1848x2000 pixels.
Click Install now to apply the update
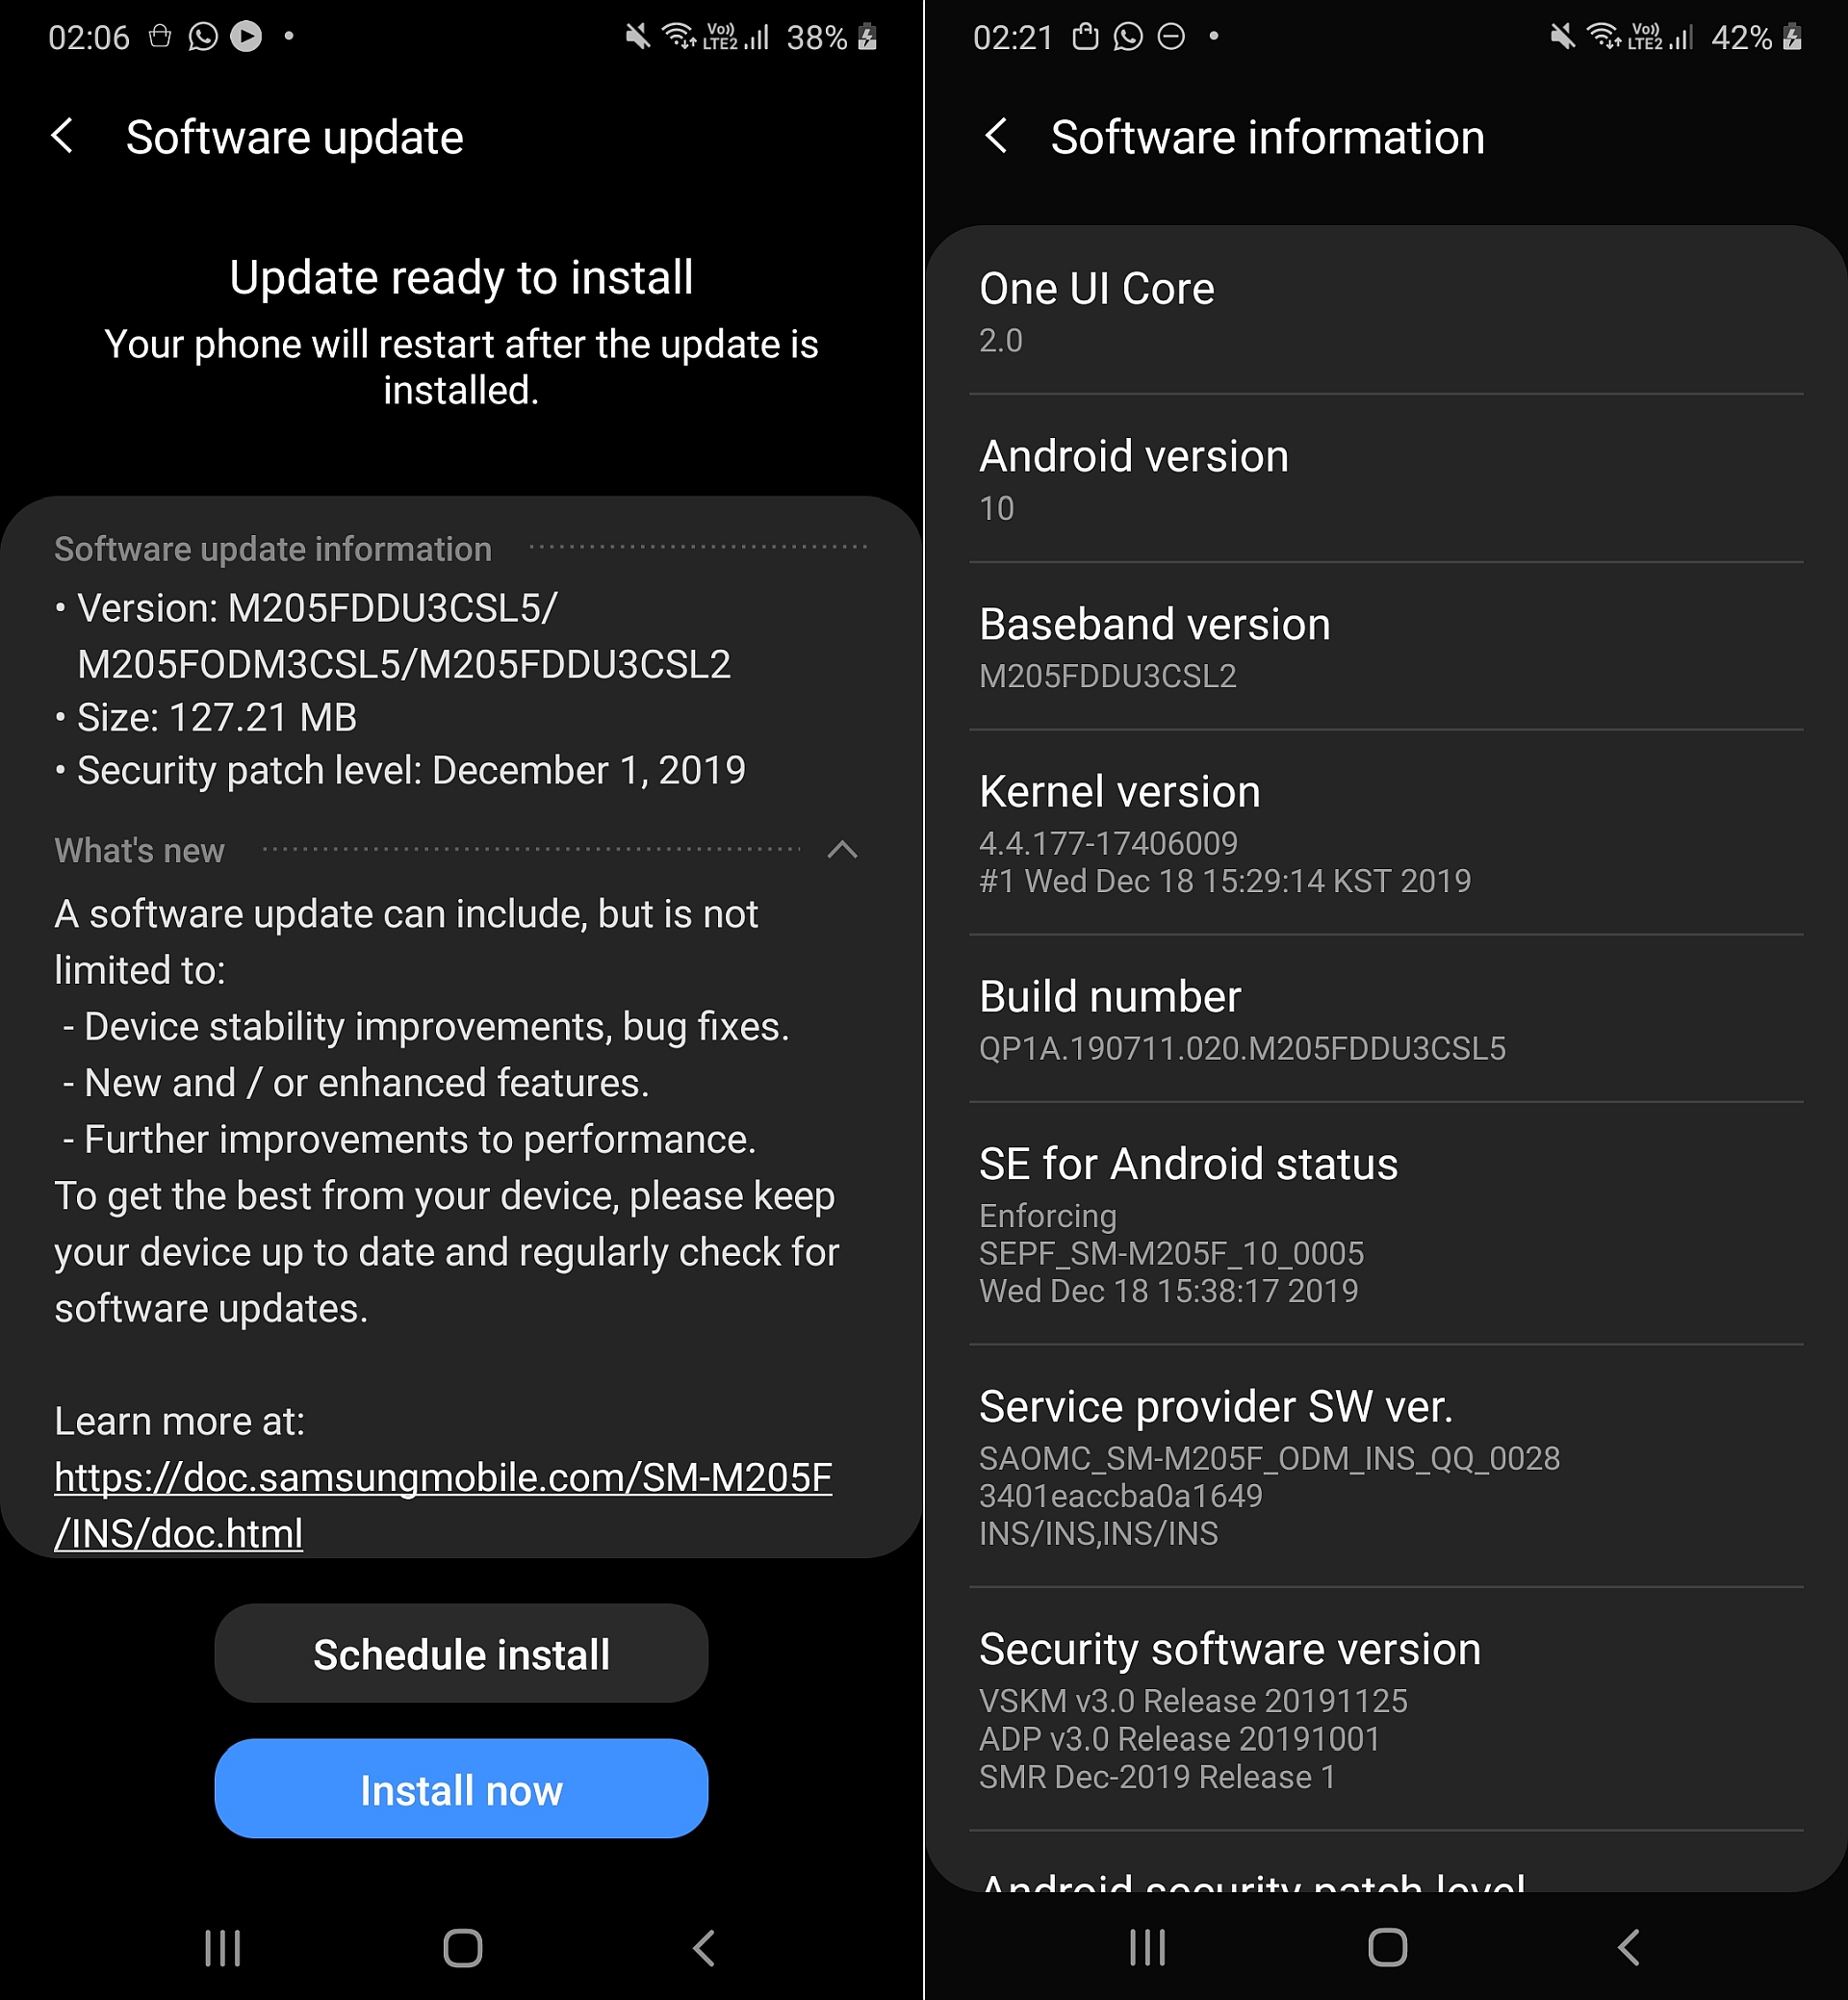tap(462, 1781)
